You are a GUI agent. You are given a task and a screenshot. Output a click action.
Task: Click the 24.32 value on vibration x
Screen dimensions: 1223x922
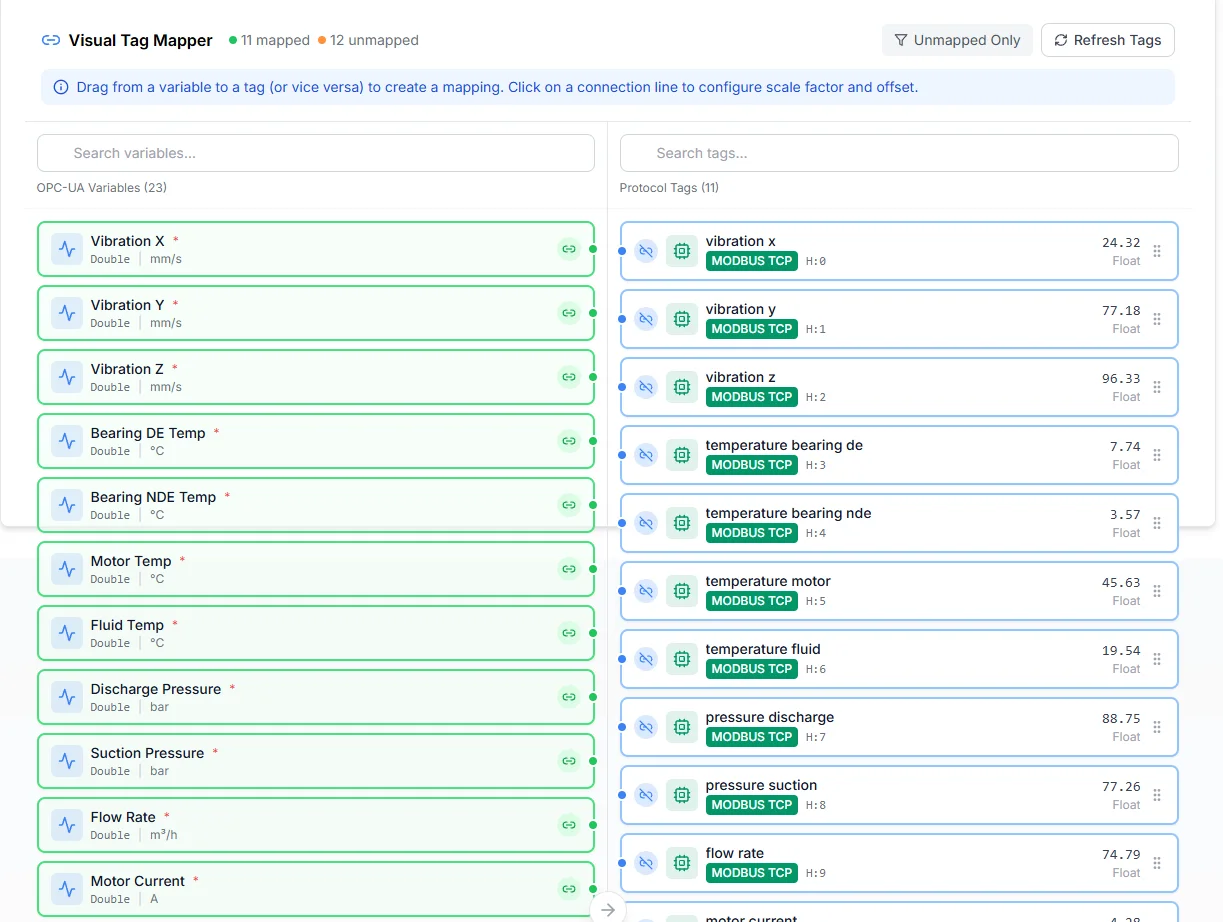pyautogui.click(x=1121, y=243)
